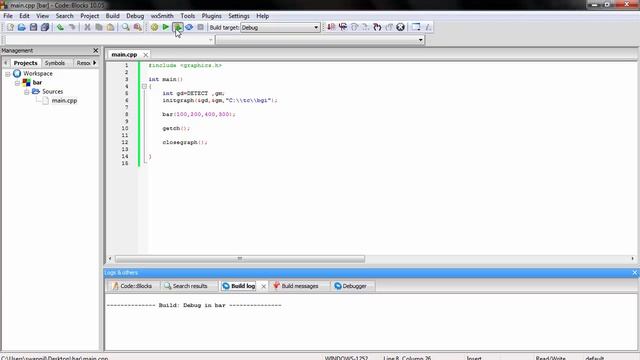Click the Next line debugger icon
Image resolution: width=640 pixels, height=360 pixels.
coord(354,27)
